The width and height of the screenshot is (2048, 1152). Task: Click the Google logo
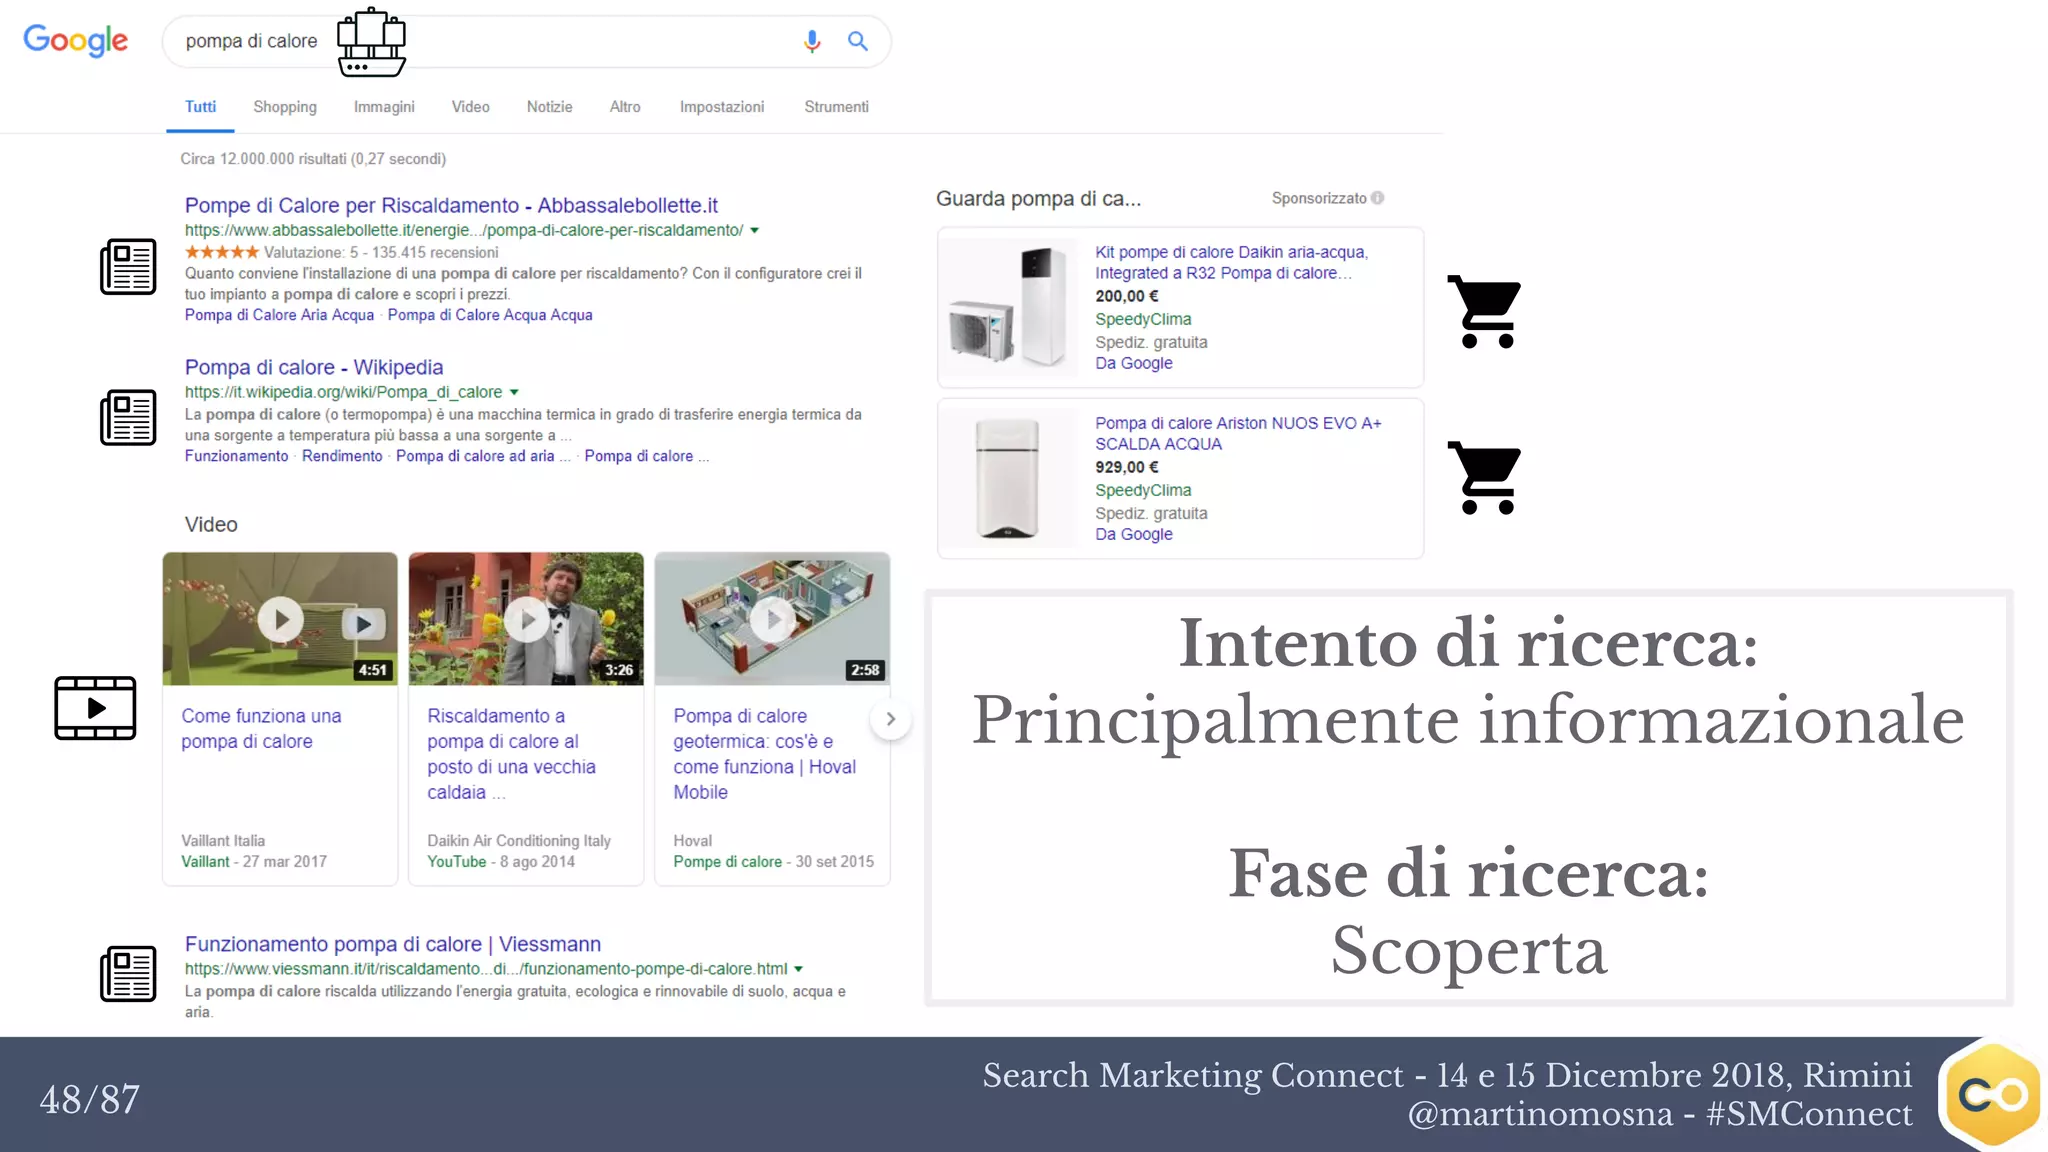[x=76, y=40]
